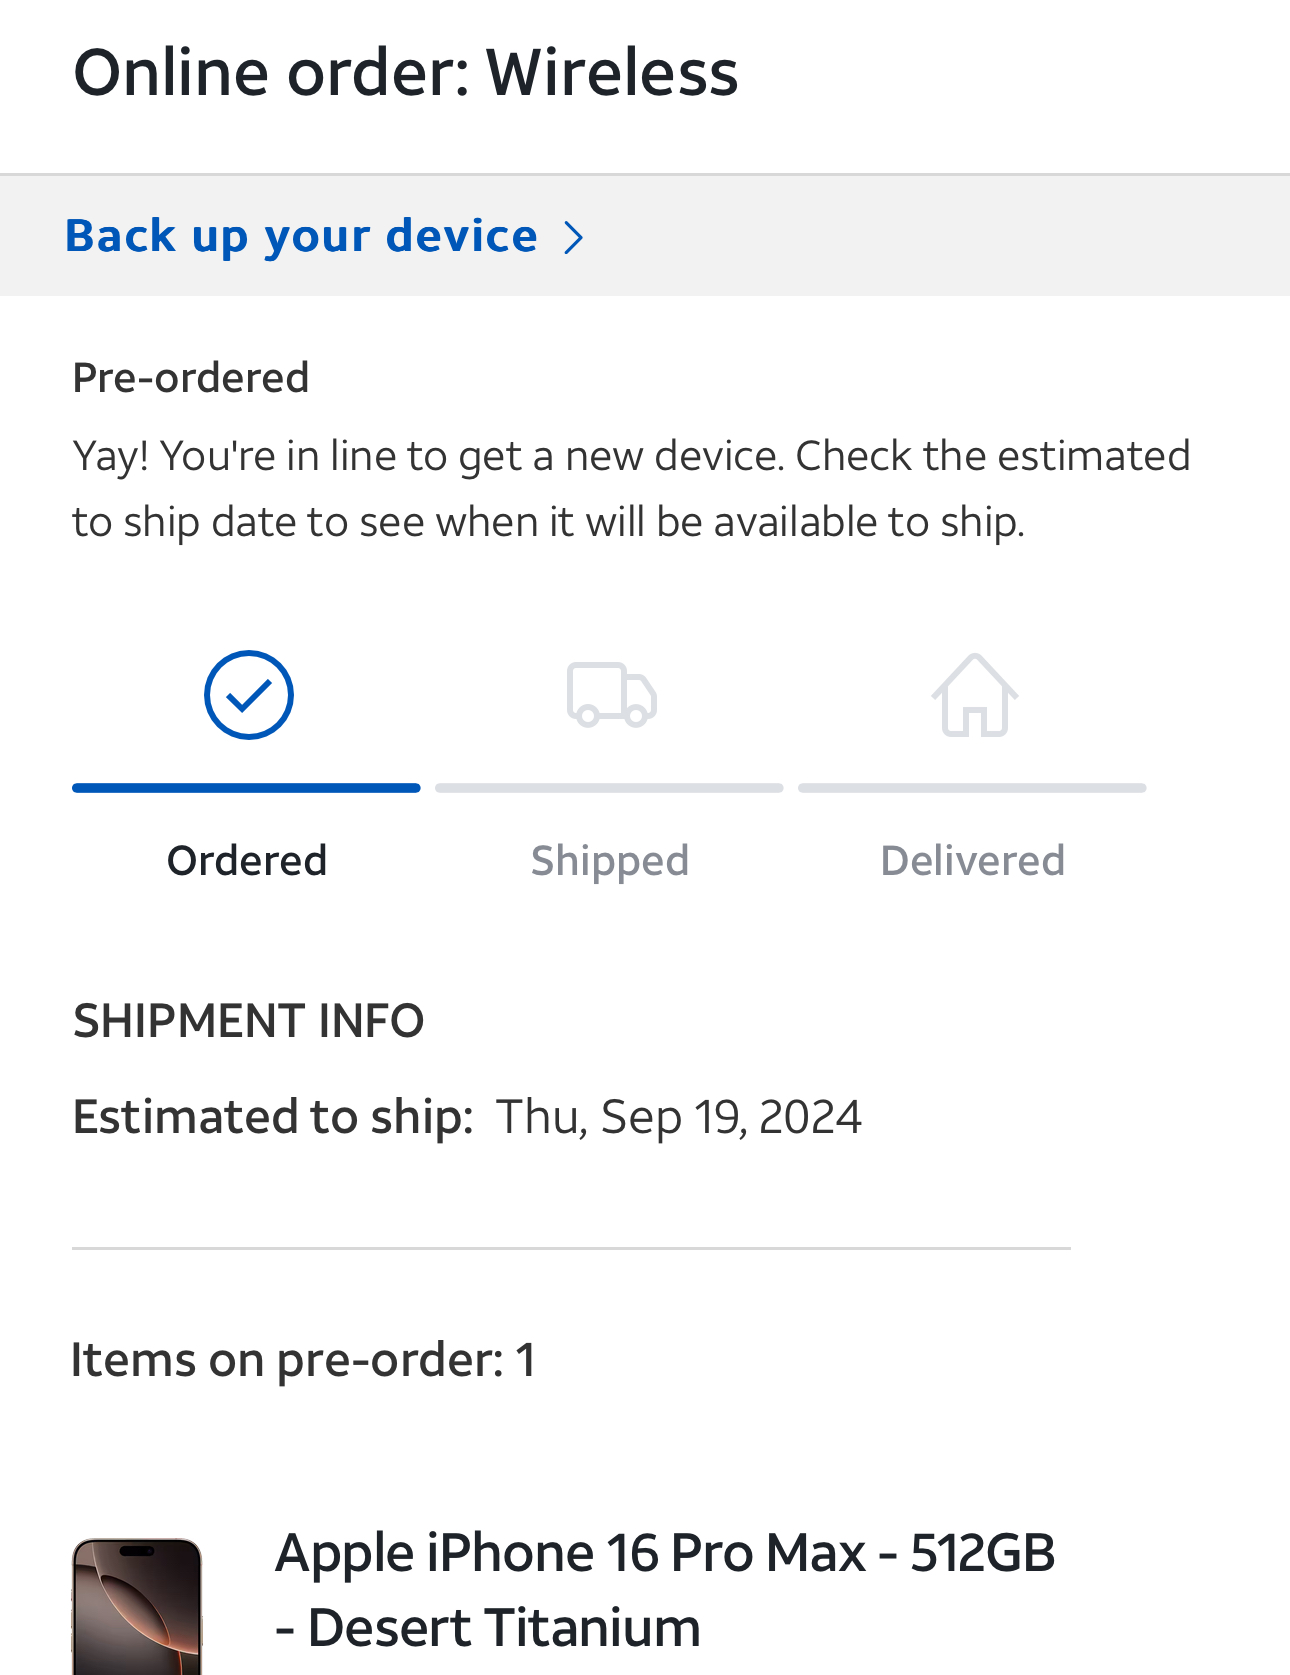Image resolution: width=1290 pixels, height=1675 pixels.
Task: Click the Delivered house icon
Action: 974,695
